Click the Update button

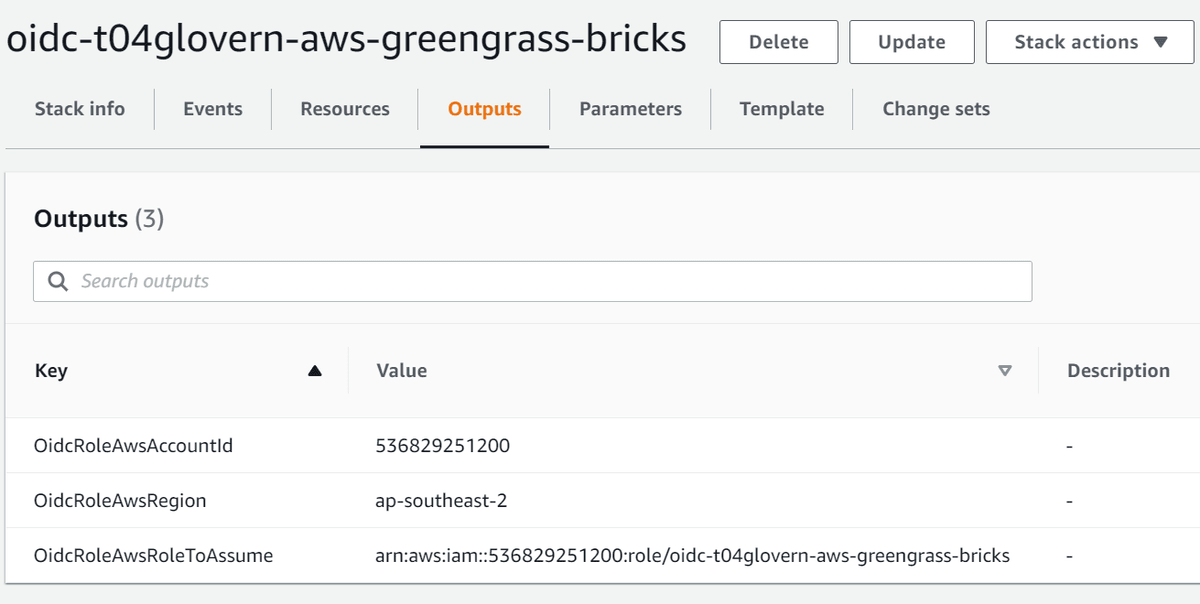(x=911, y=42)
